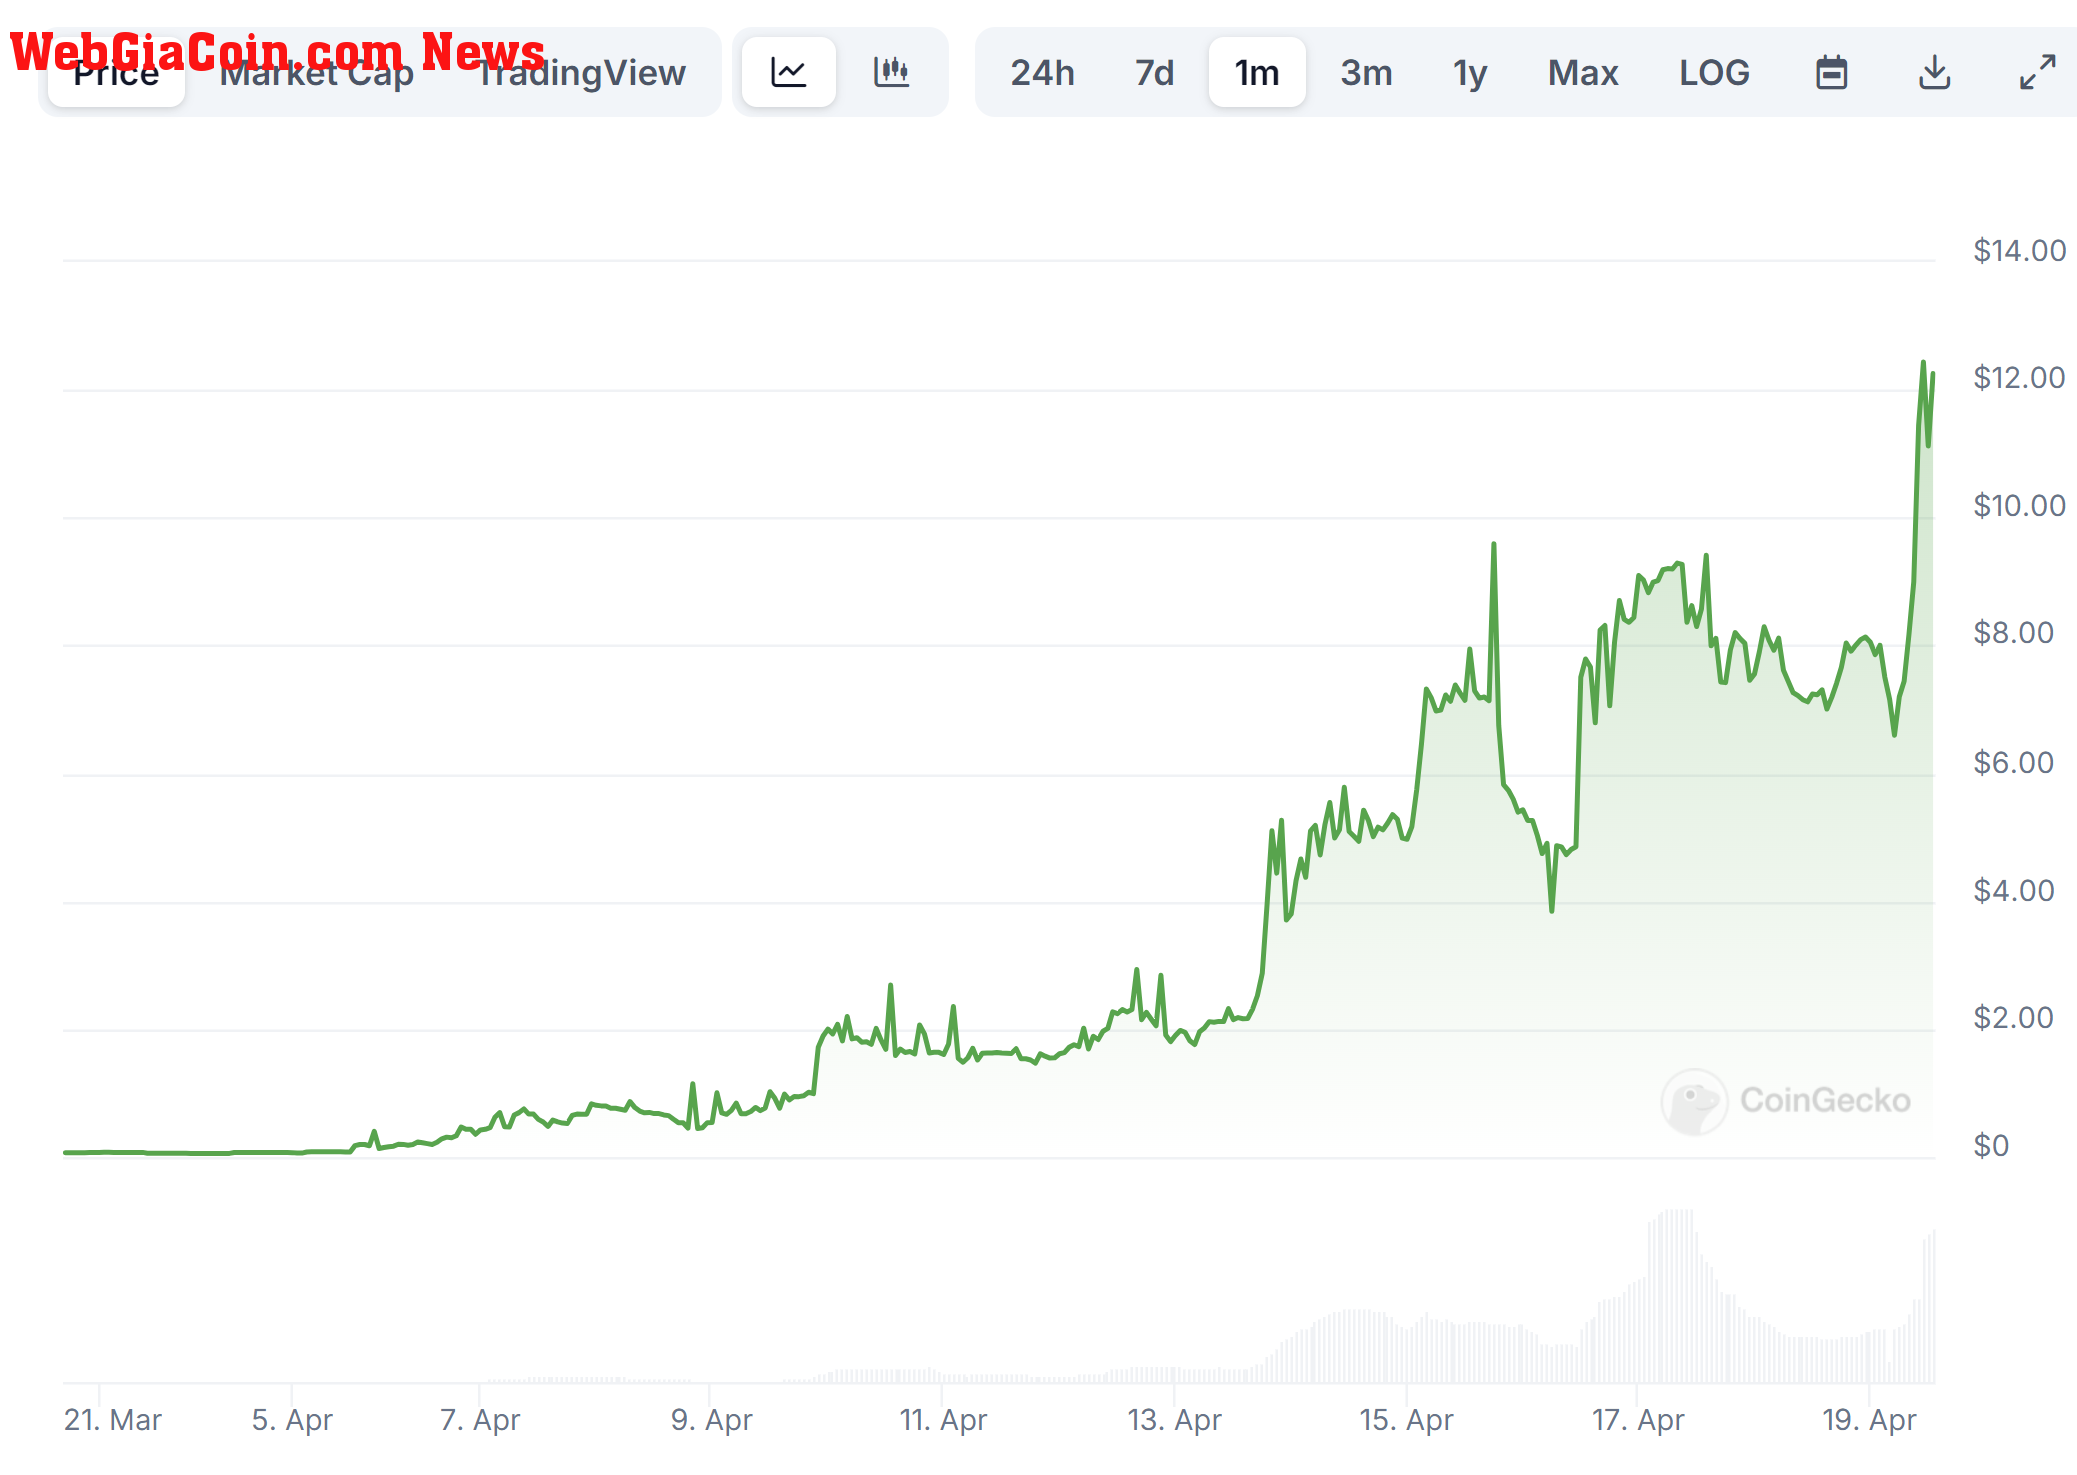Set time range to 1m
Viewport: 2077px width, 1475px height.
[x=1257, y=72]
